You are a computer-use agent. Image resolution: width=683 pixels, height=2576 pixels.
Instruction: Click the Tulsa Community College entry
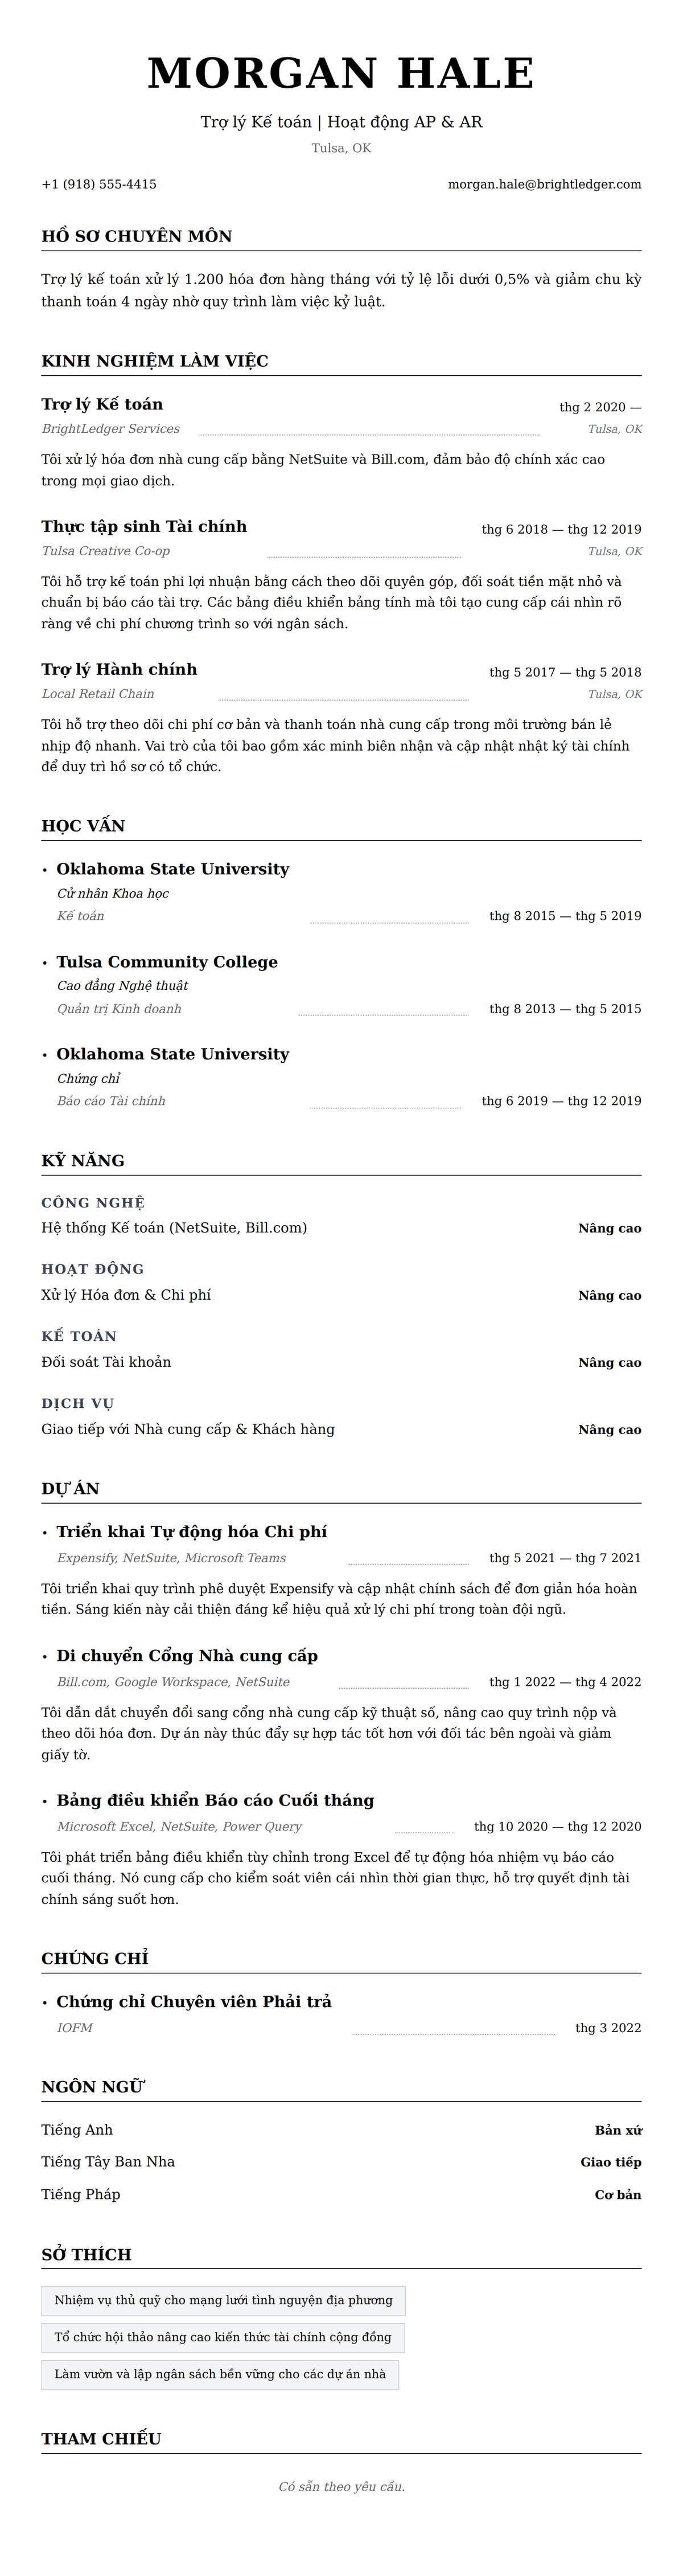point(167,962)
